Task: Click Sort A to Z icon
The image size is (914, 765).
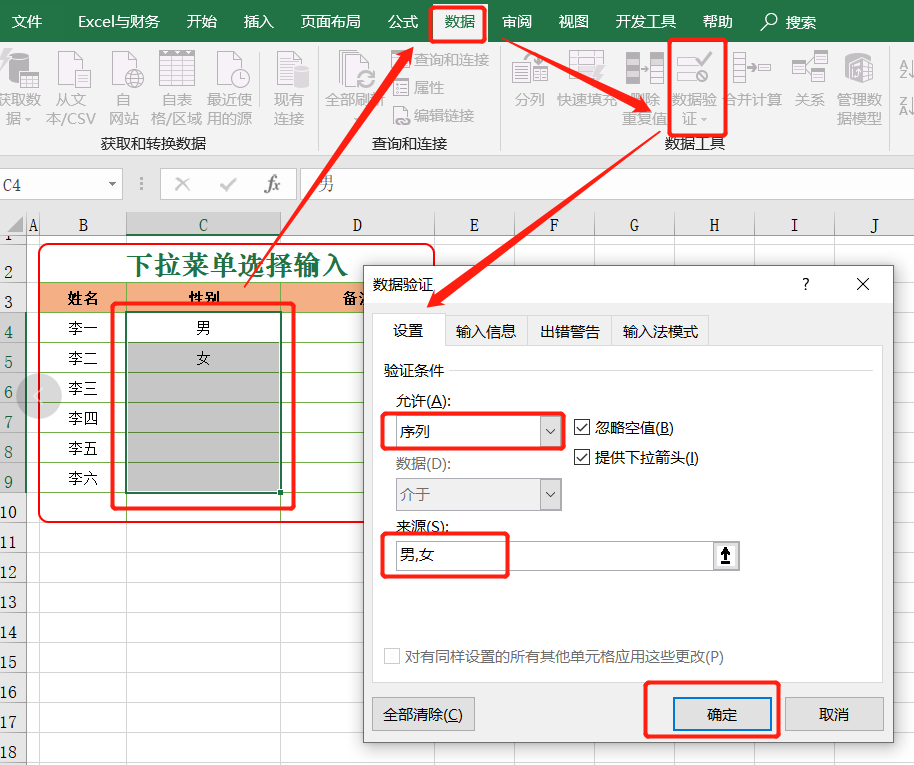Action: (906, 69)
